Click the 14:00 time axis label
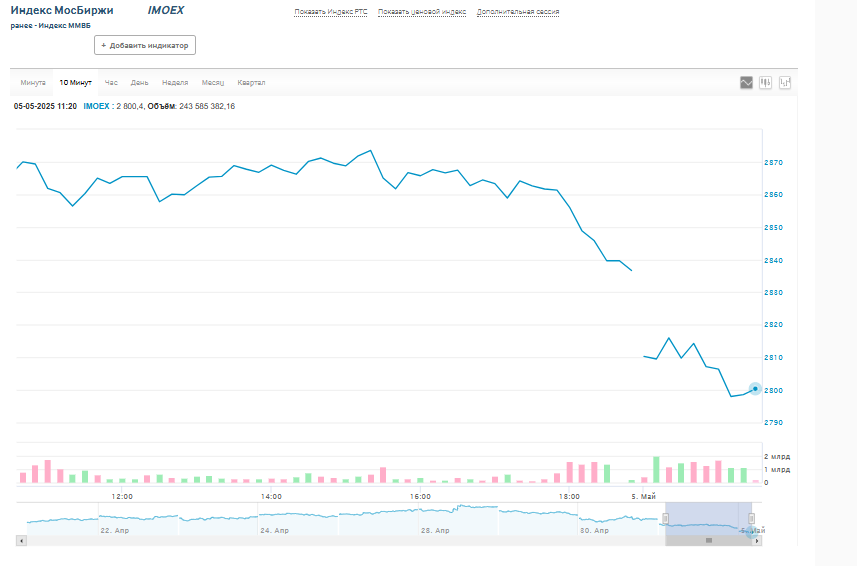Viewport: 857px width, 566px height. point(271,497)
